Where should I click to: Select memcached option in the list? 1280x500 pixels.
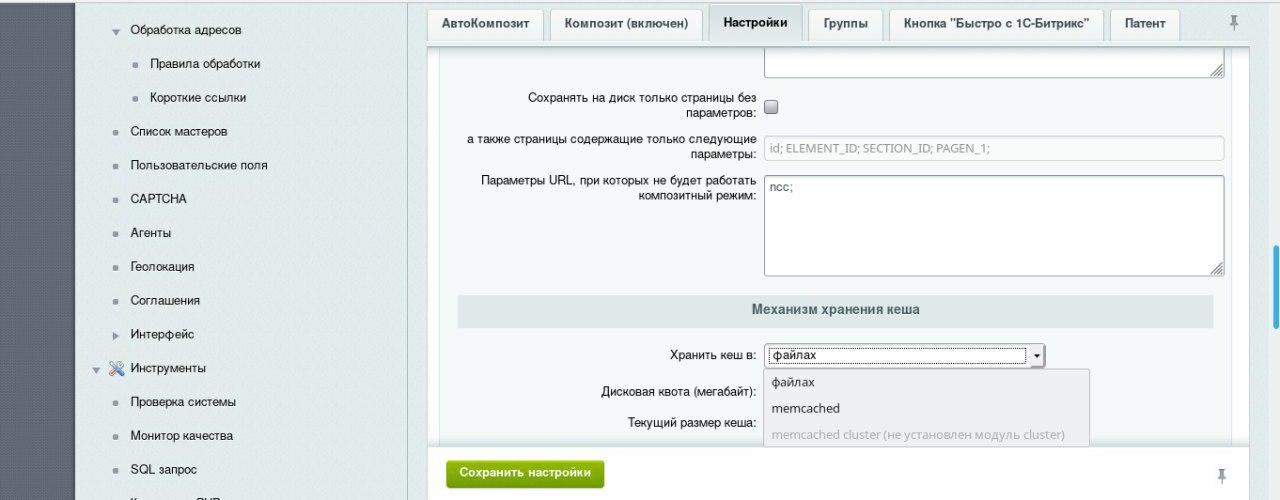point(806,408)
